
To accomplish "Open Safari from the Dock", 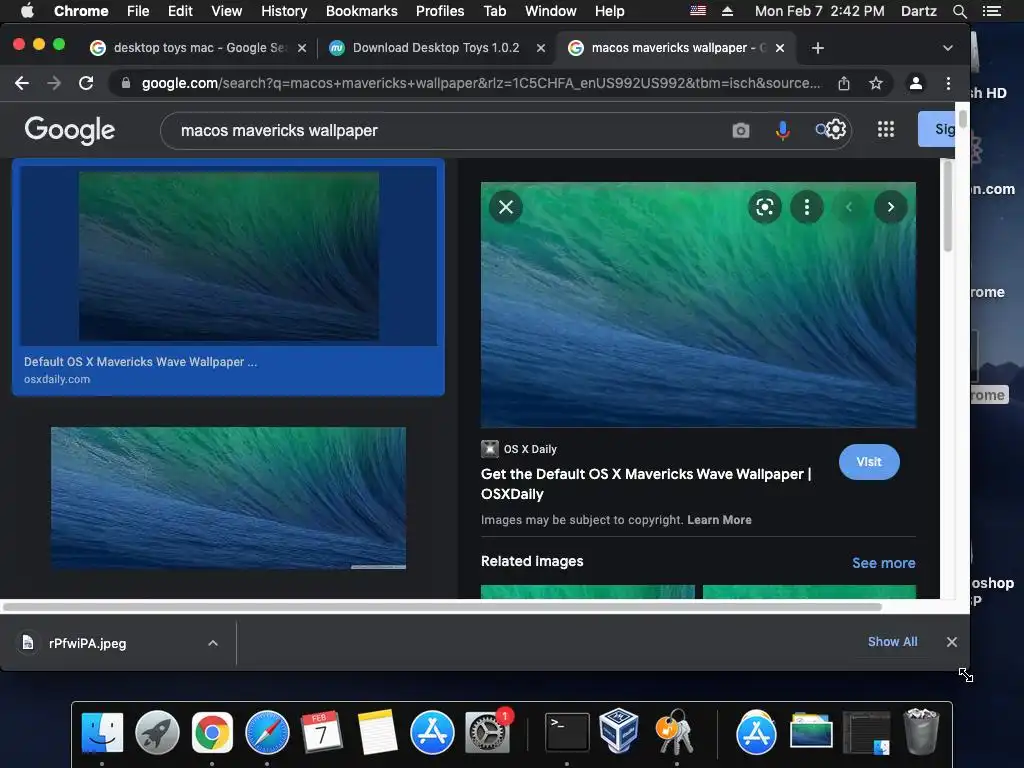I will click(267, 733).
